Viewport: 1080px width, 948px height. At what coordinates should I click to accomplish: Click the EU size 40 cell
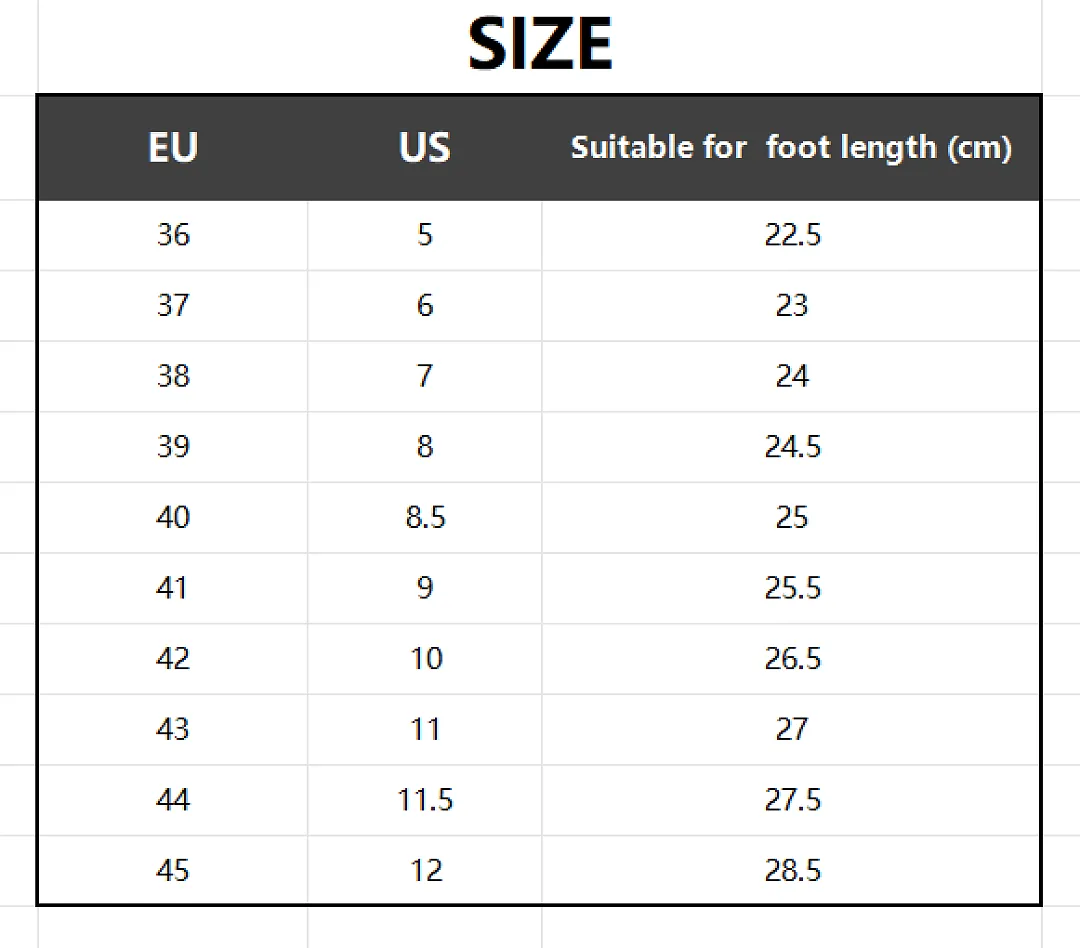pos(173,517)
